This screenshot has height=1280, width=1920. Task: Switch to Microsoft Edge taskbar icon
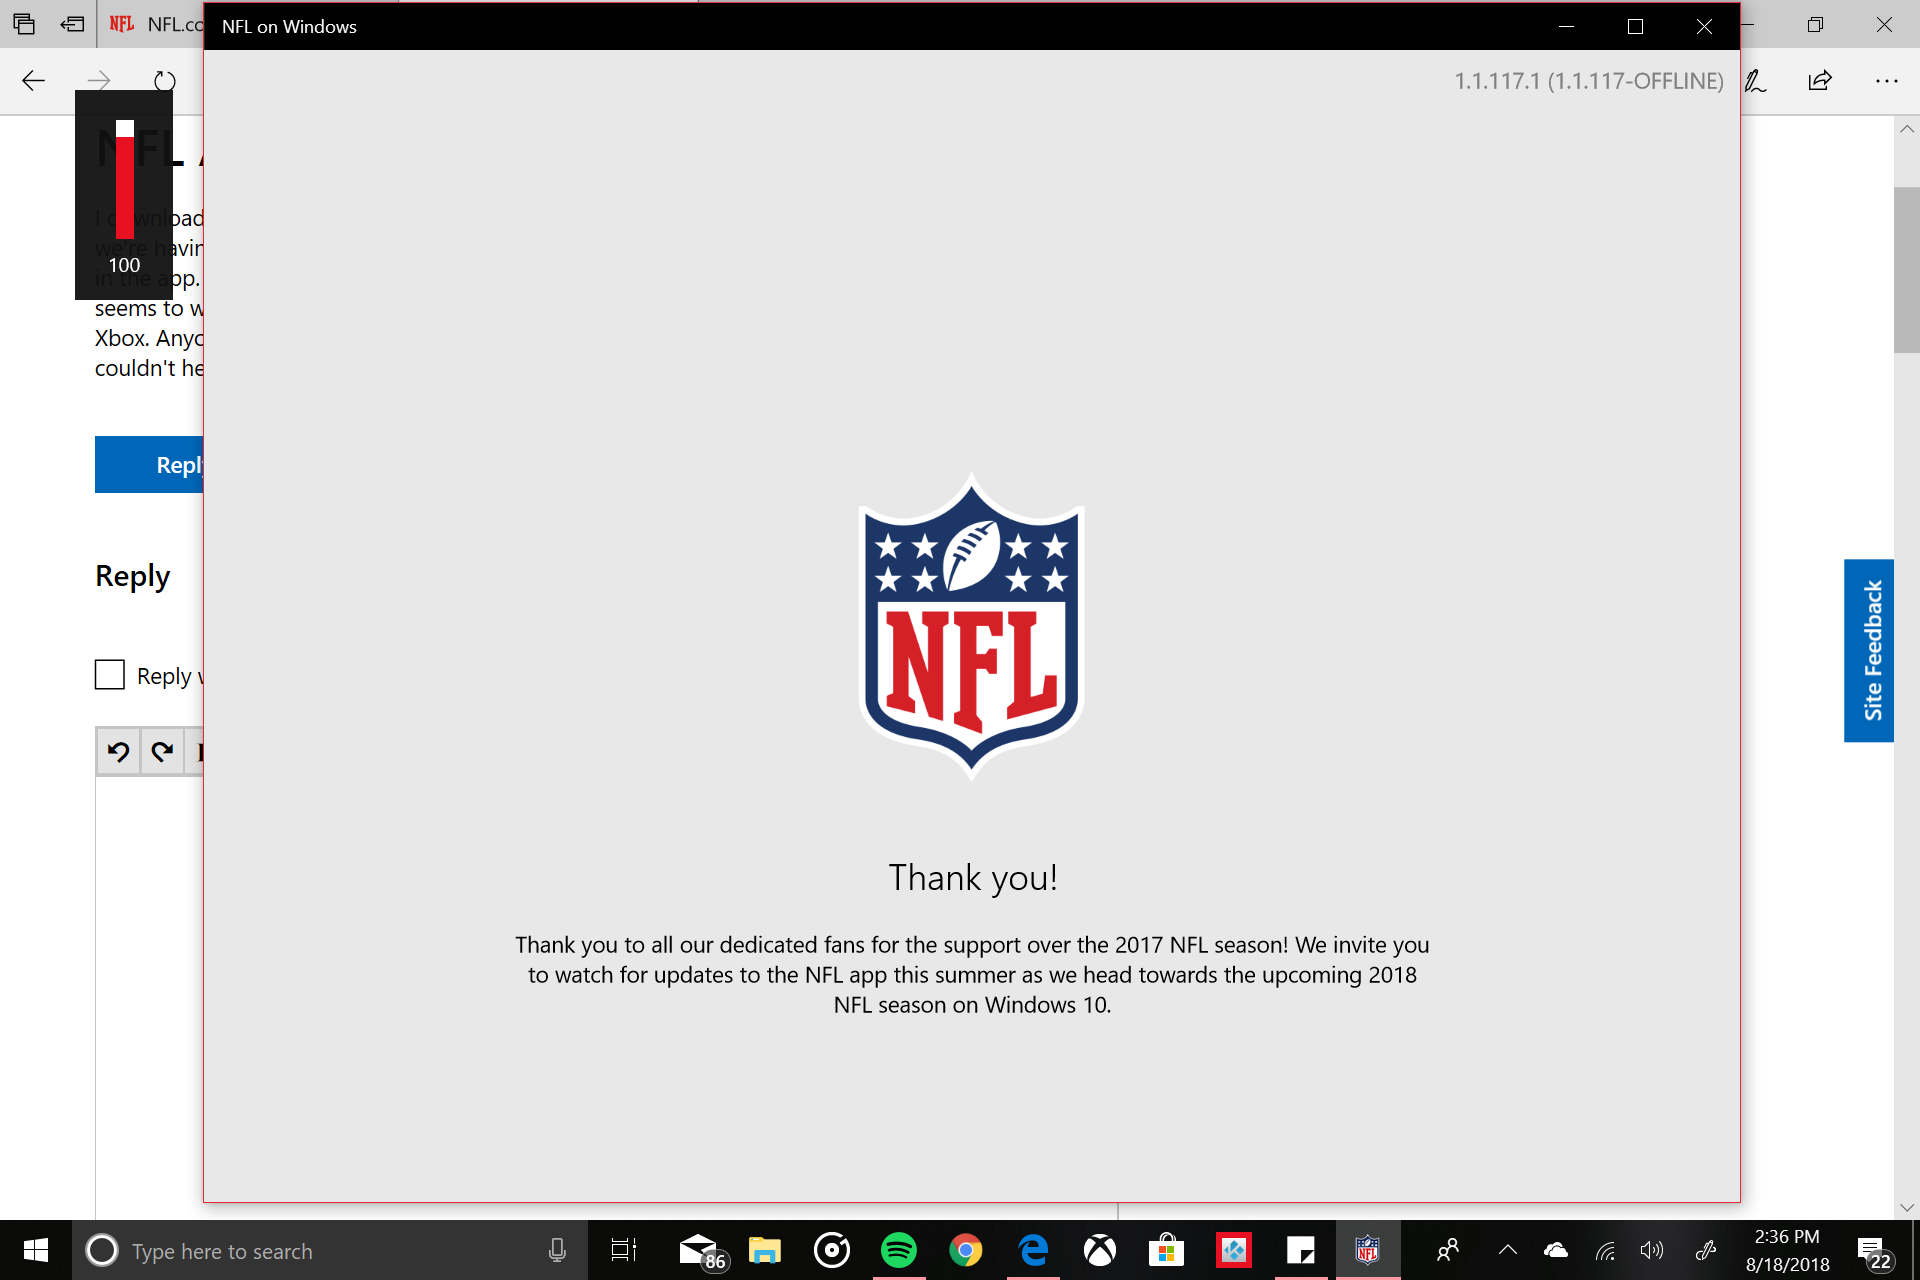1033,1250
